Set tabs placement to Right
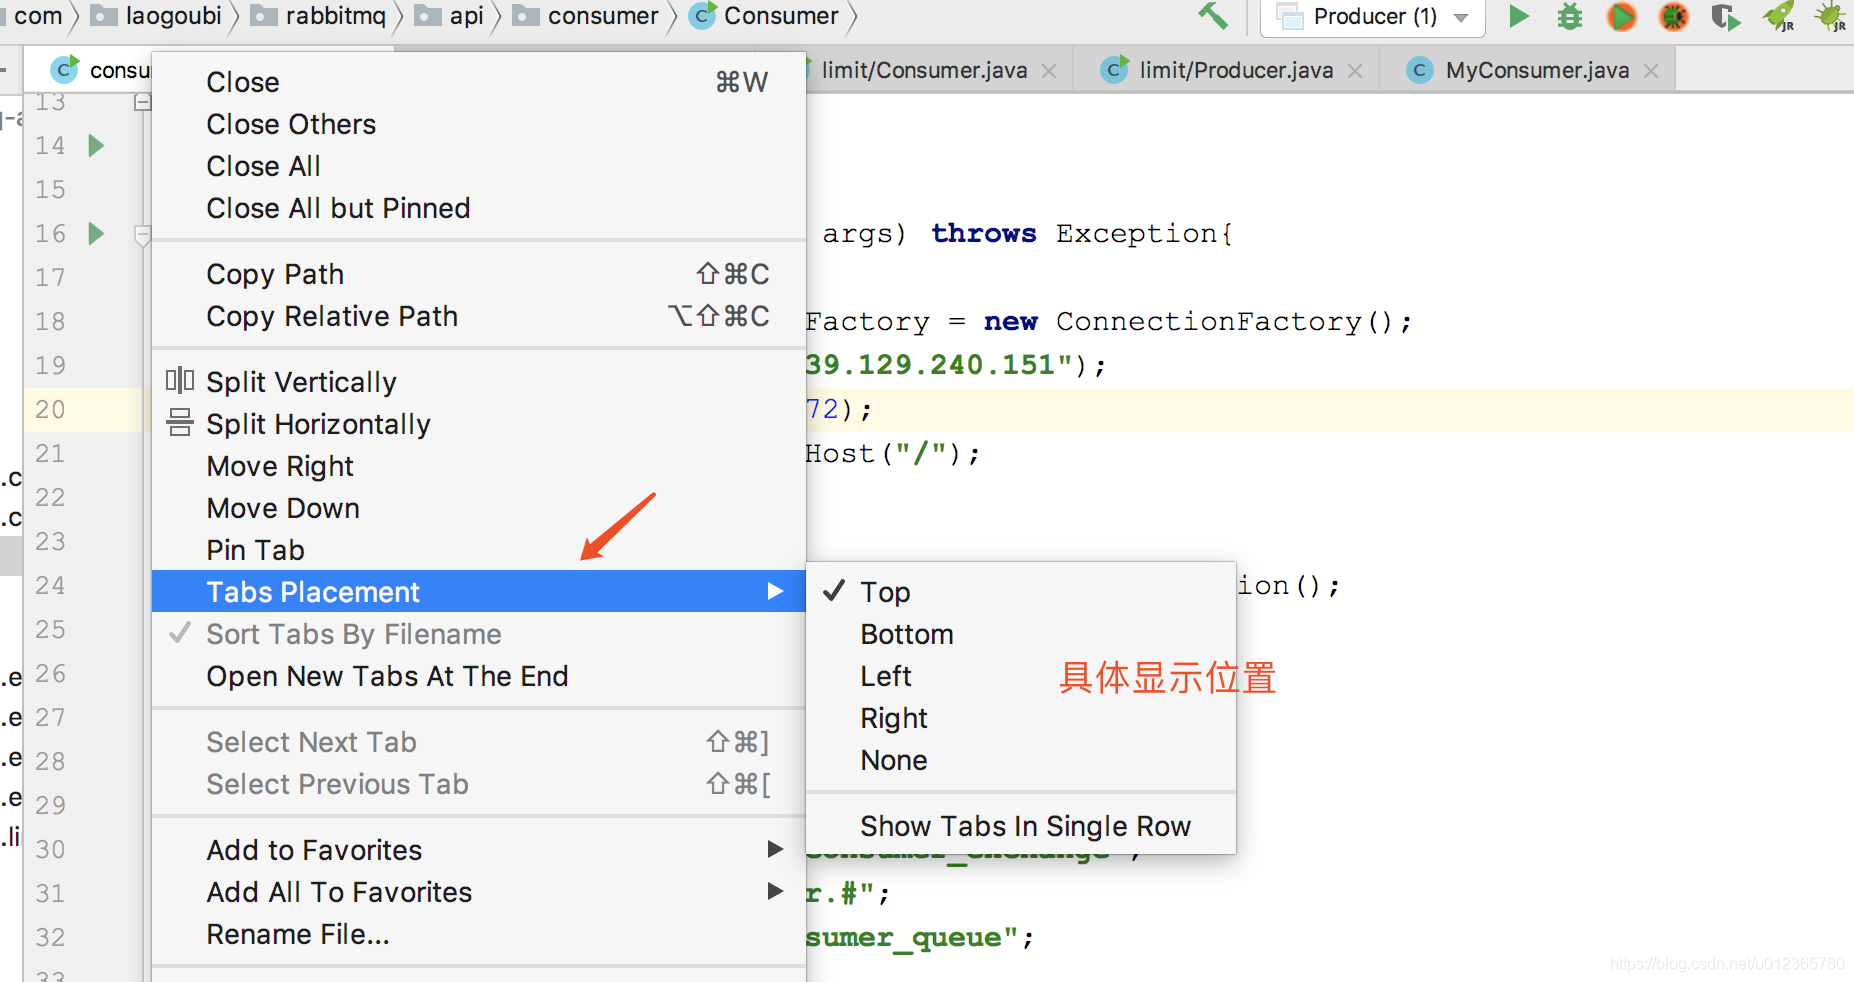1854x982 pixels. [1021, 718]
